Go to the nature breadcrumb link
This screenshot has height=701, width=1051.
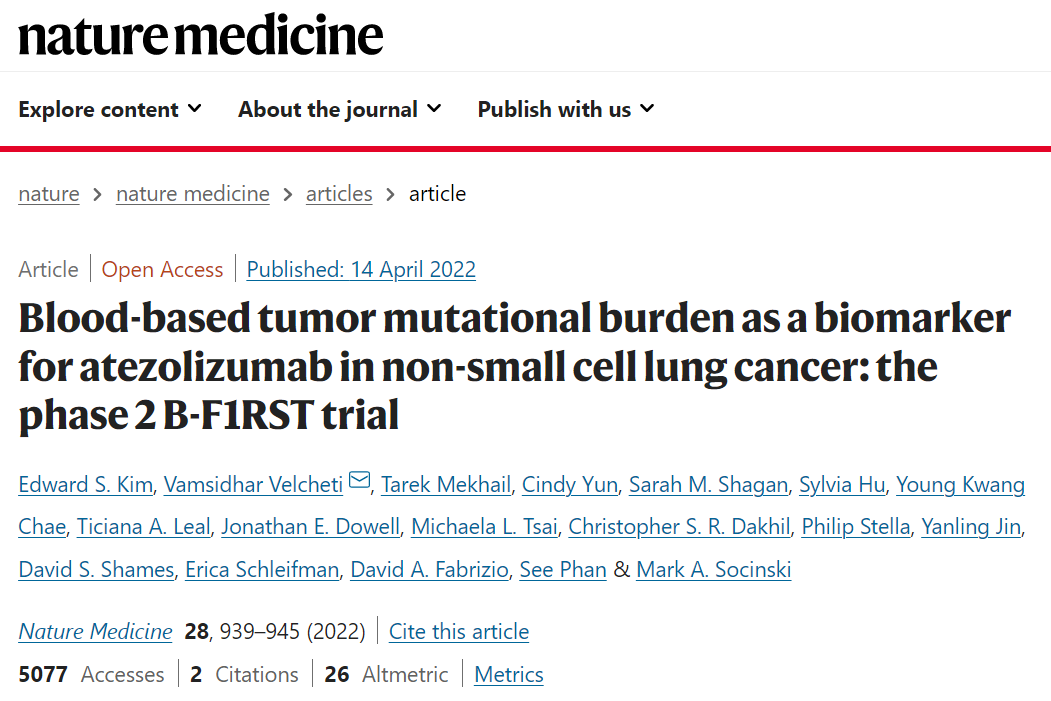pos(49,194)
